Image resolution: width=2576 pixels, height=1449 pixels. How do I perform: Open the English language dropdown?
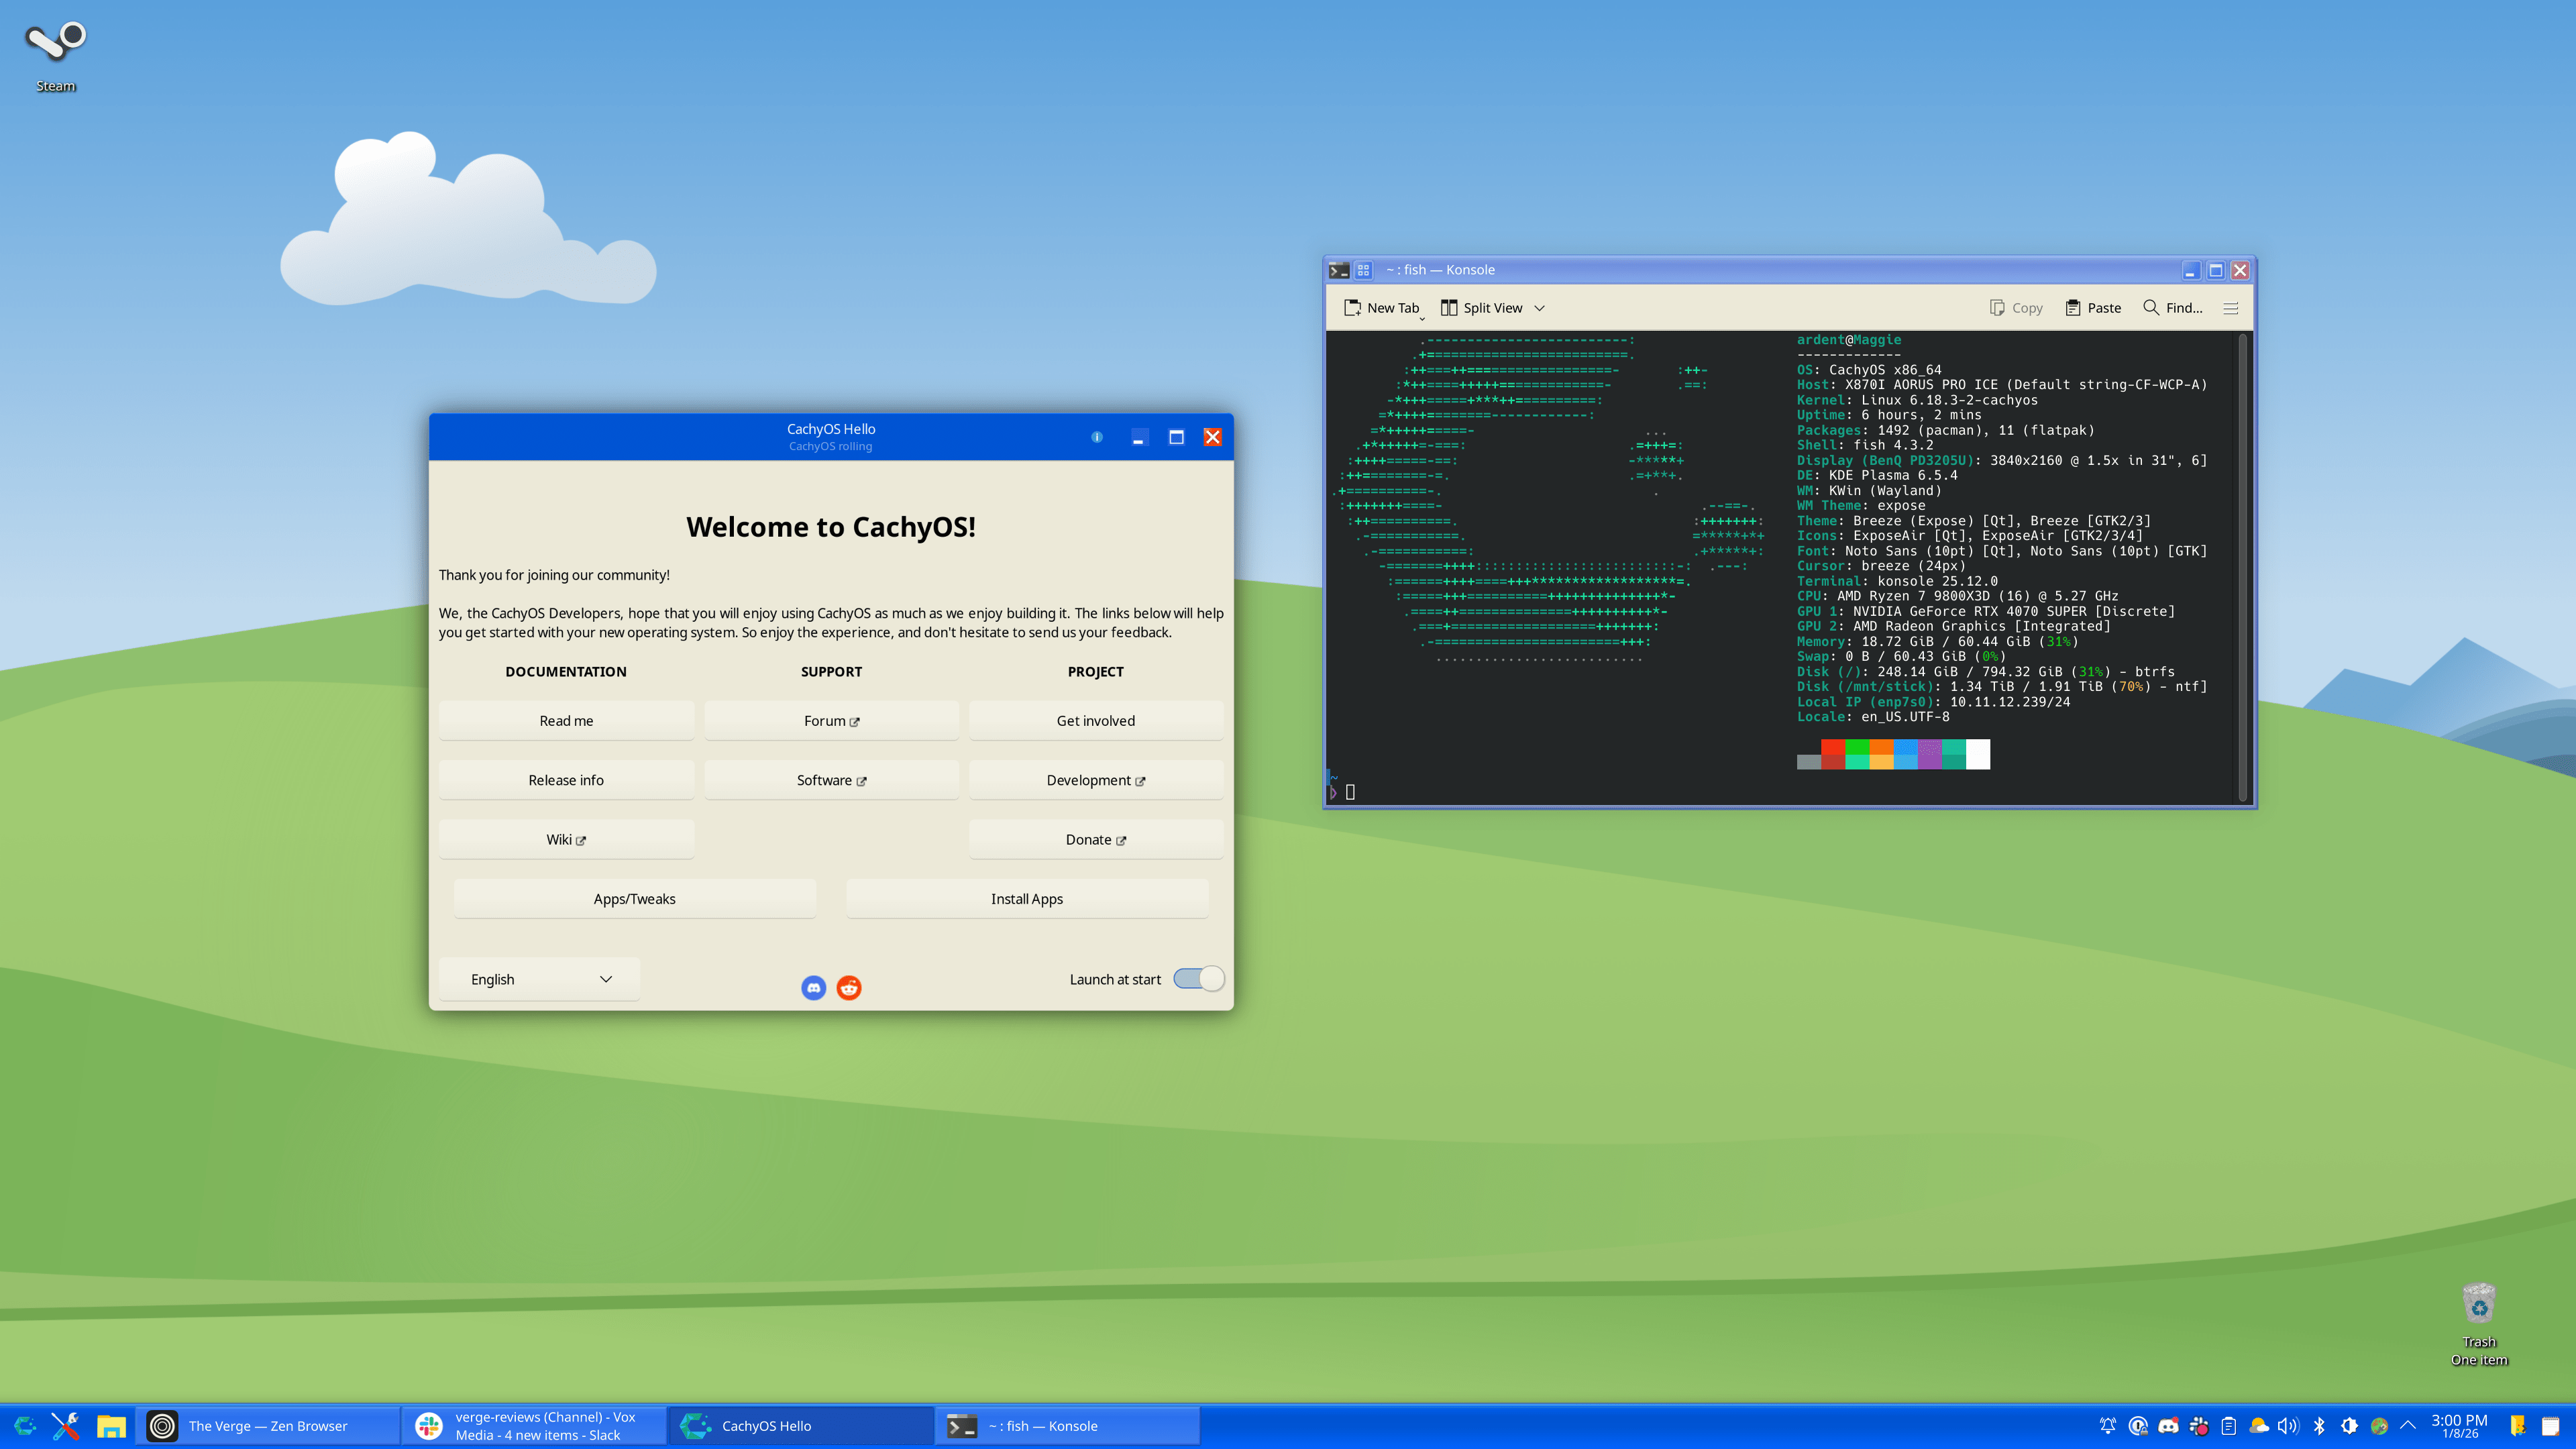tap(539, 979)
